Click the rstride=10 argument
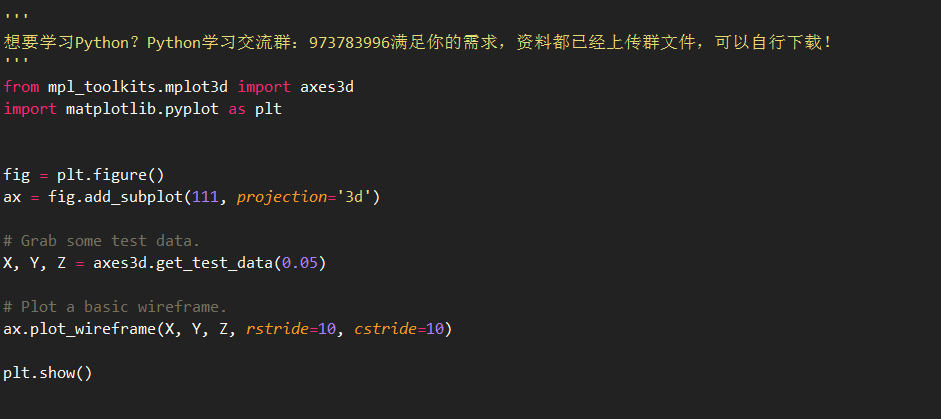 290,329
